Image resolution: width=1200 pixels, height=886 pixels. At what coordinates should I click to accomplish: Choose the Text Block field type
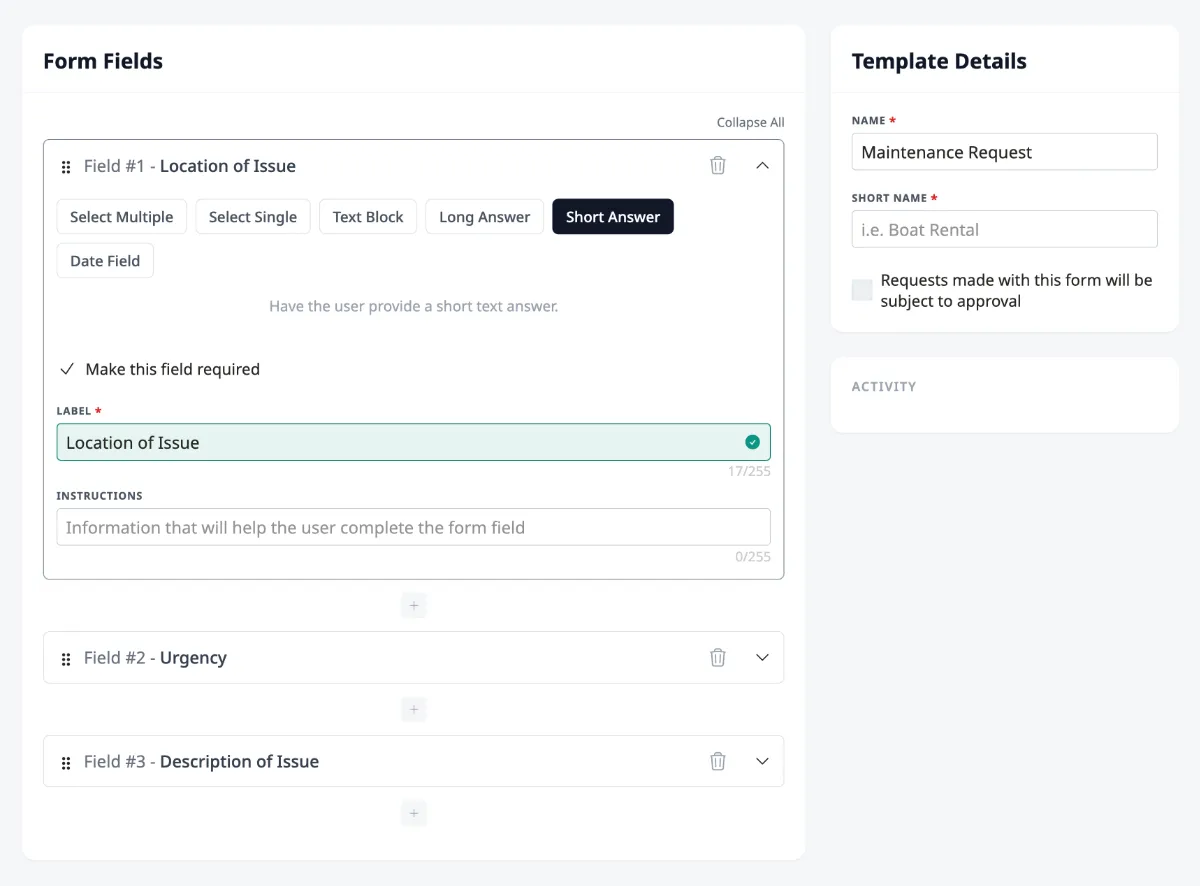pyautogui.click(x=367, y=216)
